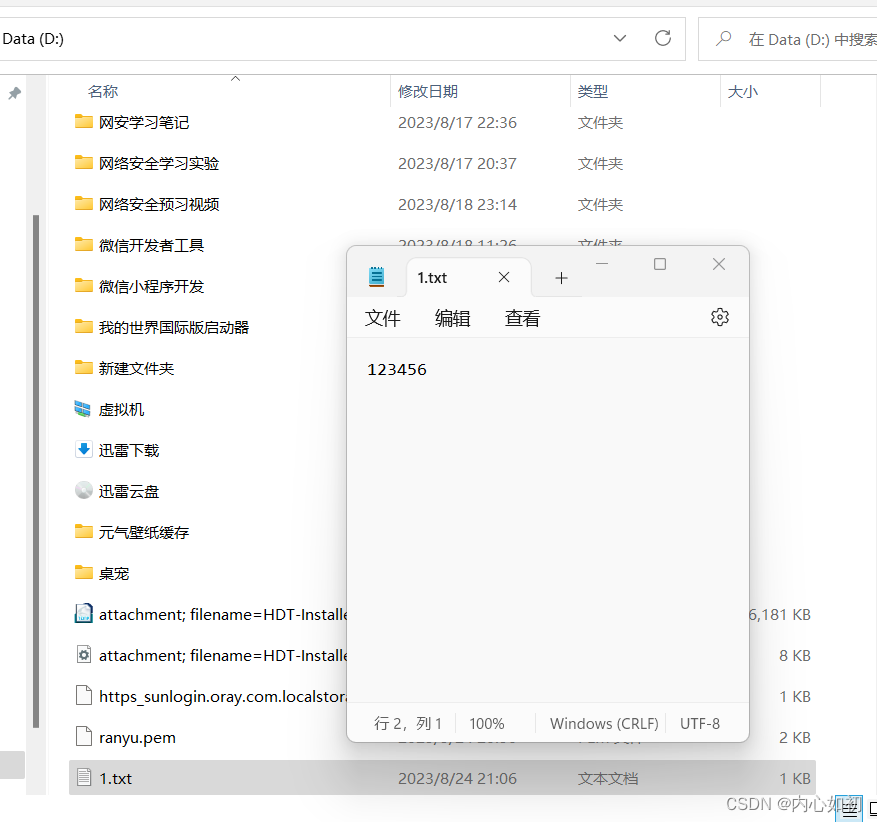Maximize the Notepad window

(x=660, y=264)
